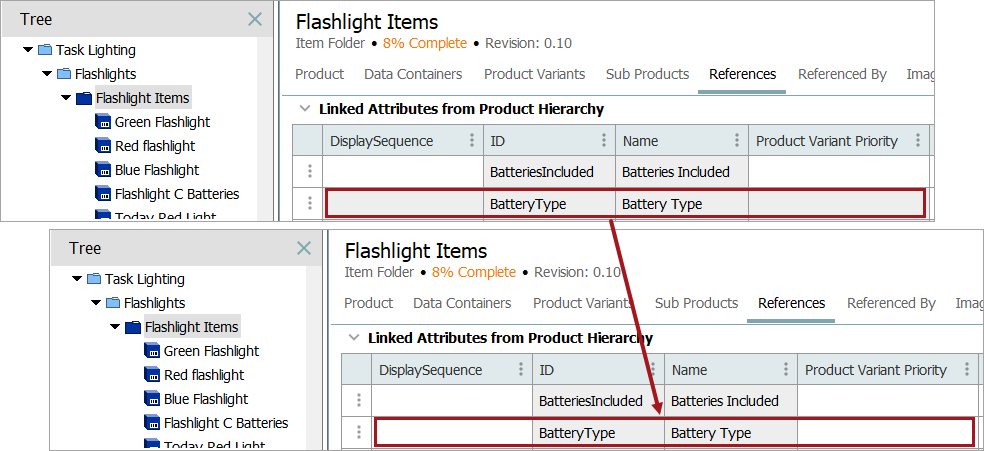Click Green Flashlight product icon in upper tree
The width and height of the screenshot is (984, 451).
(x=102, y=122)
